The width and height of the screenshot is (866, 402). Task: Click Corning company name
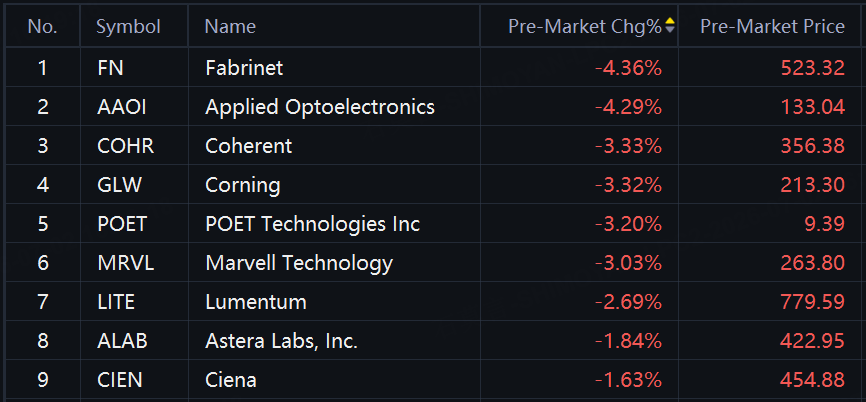coord(242,185)
